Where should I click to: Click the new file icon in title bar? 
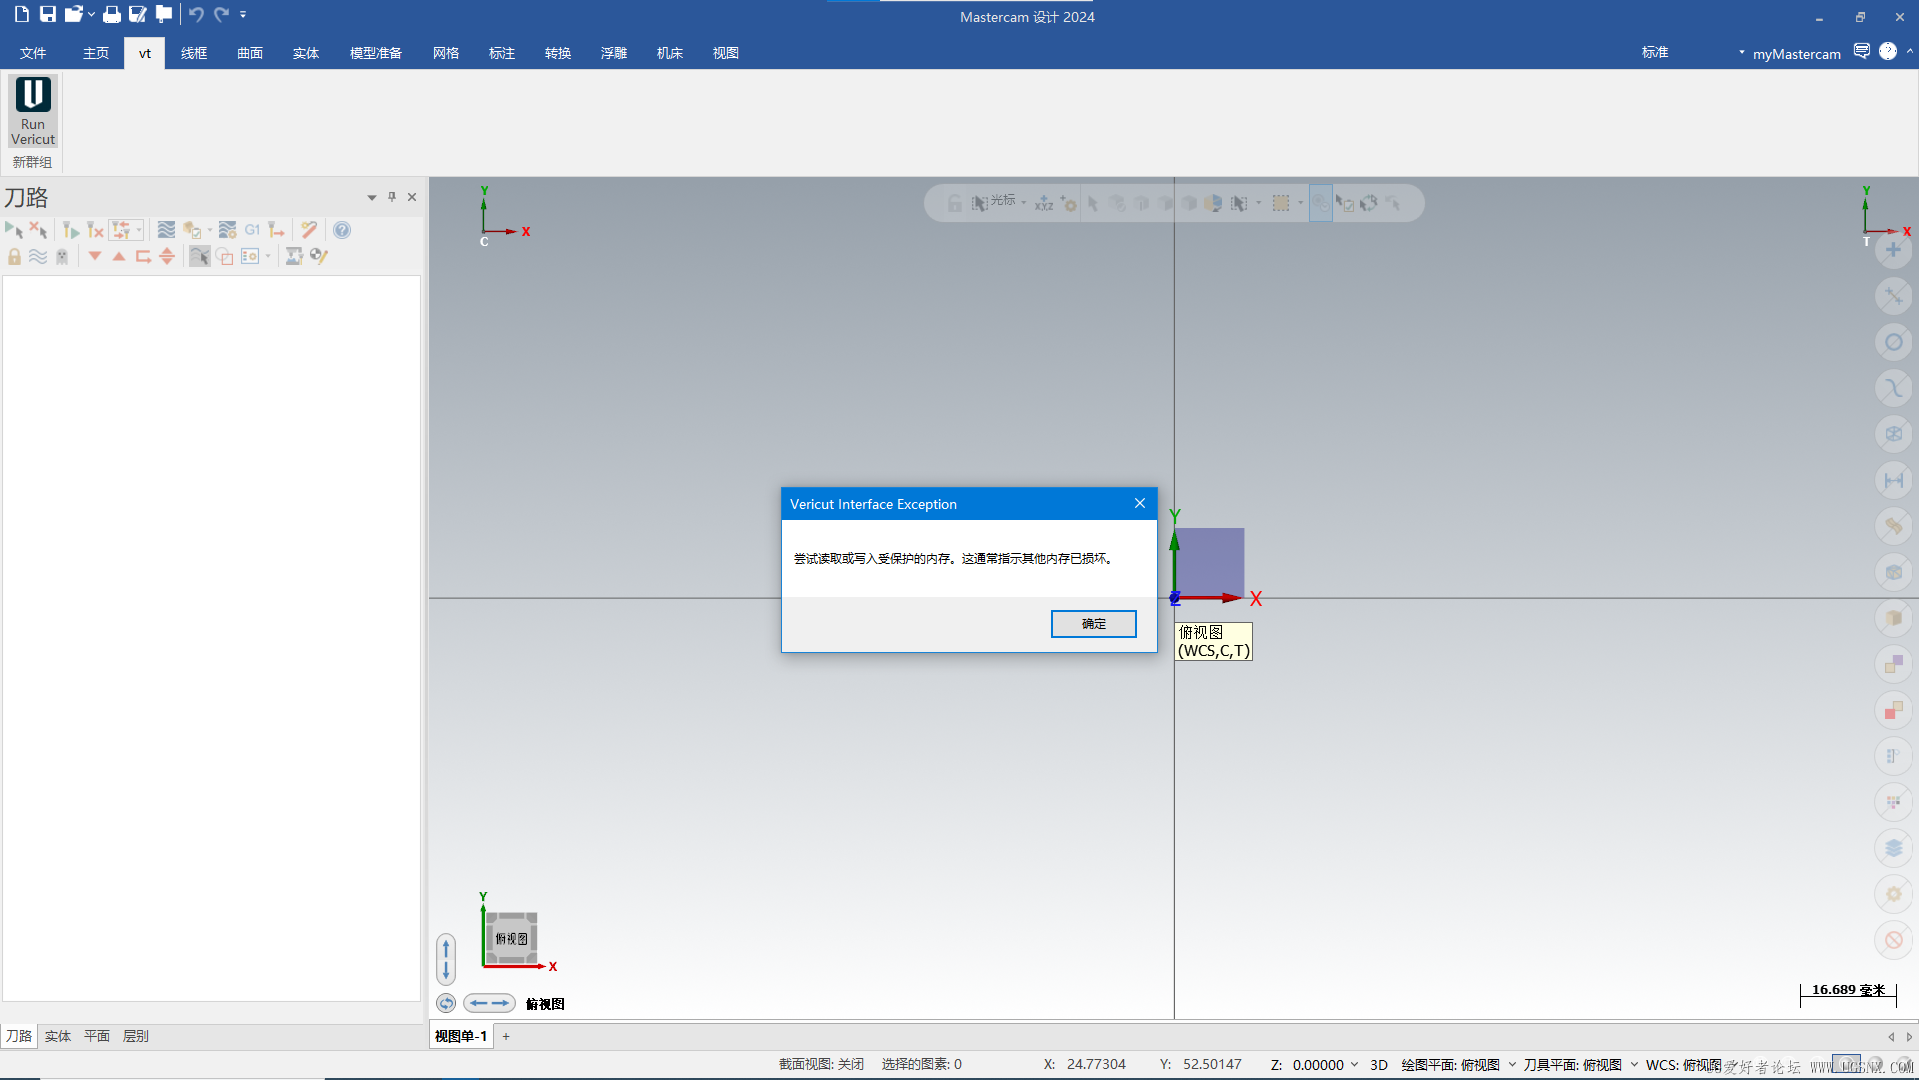21,14
